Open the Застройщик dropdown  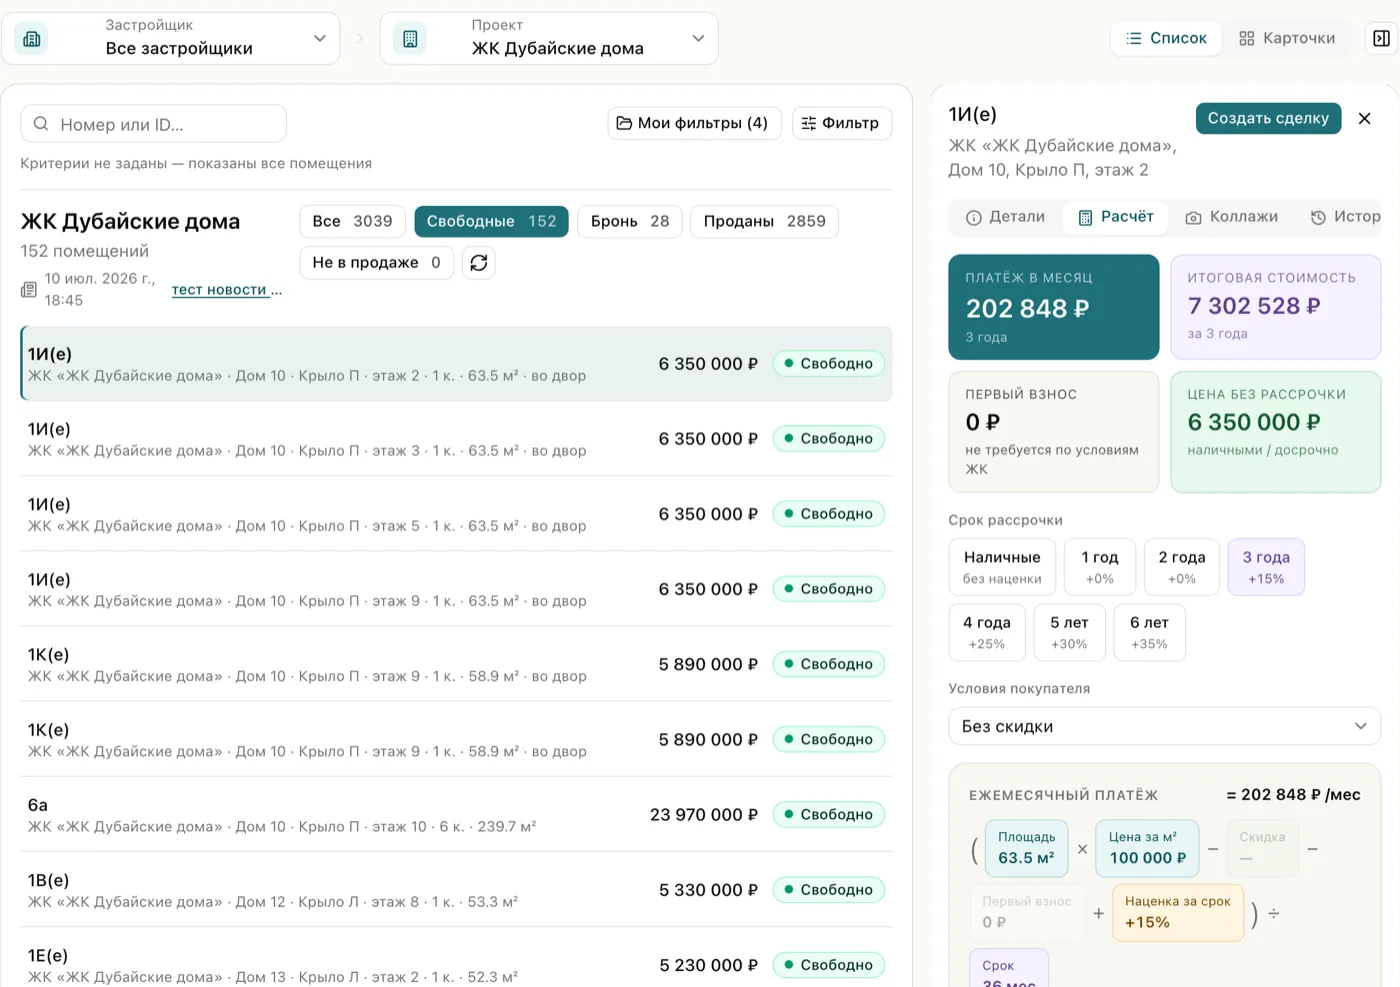pyautogui.click(x=171, y=38)
